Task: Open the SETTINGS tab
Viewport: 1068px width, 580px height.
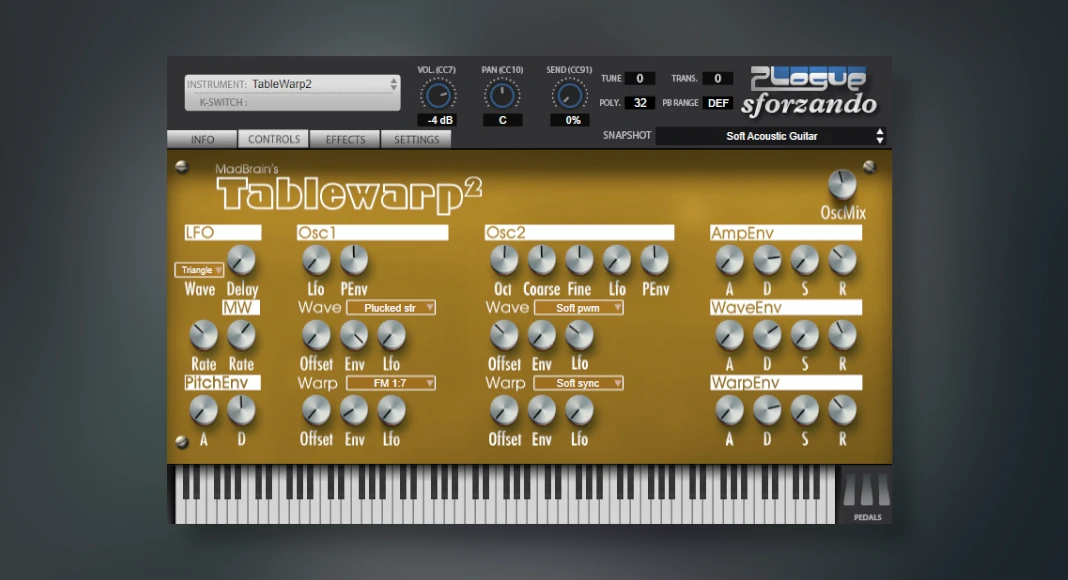Action: click(x=416, y=140)
